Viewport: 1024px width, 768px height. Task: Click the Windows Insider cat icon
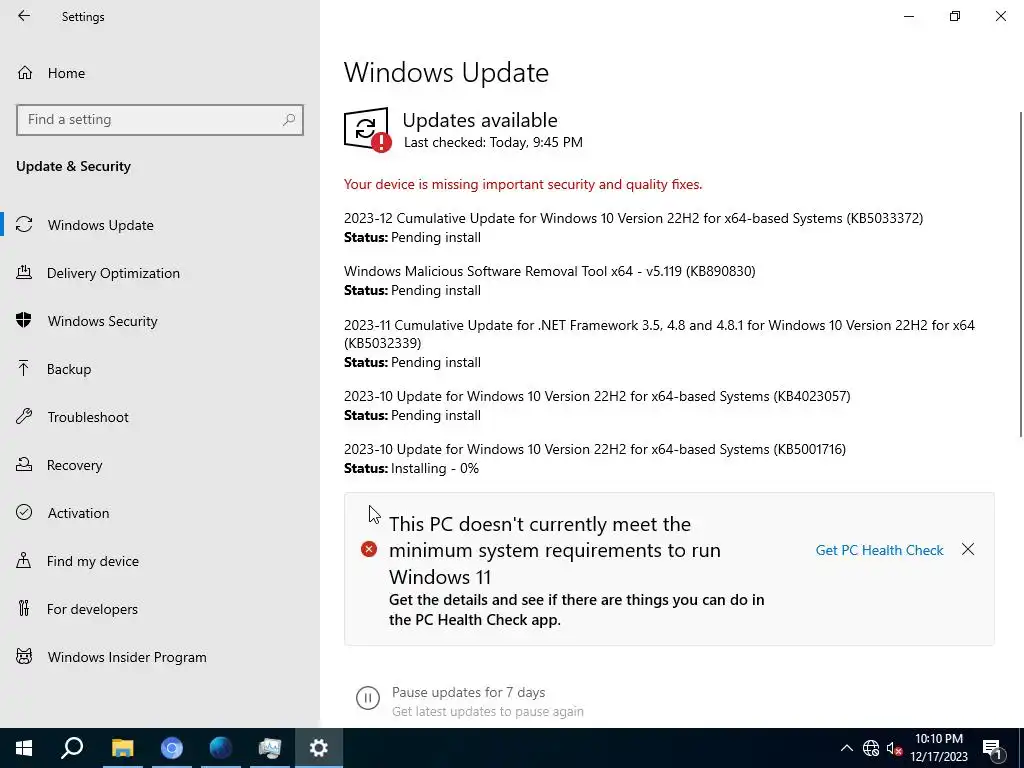(x=24, y=656)
